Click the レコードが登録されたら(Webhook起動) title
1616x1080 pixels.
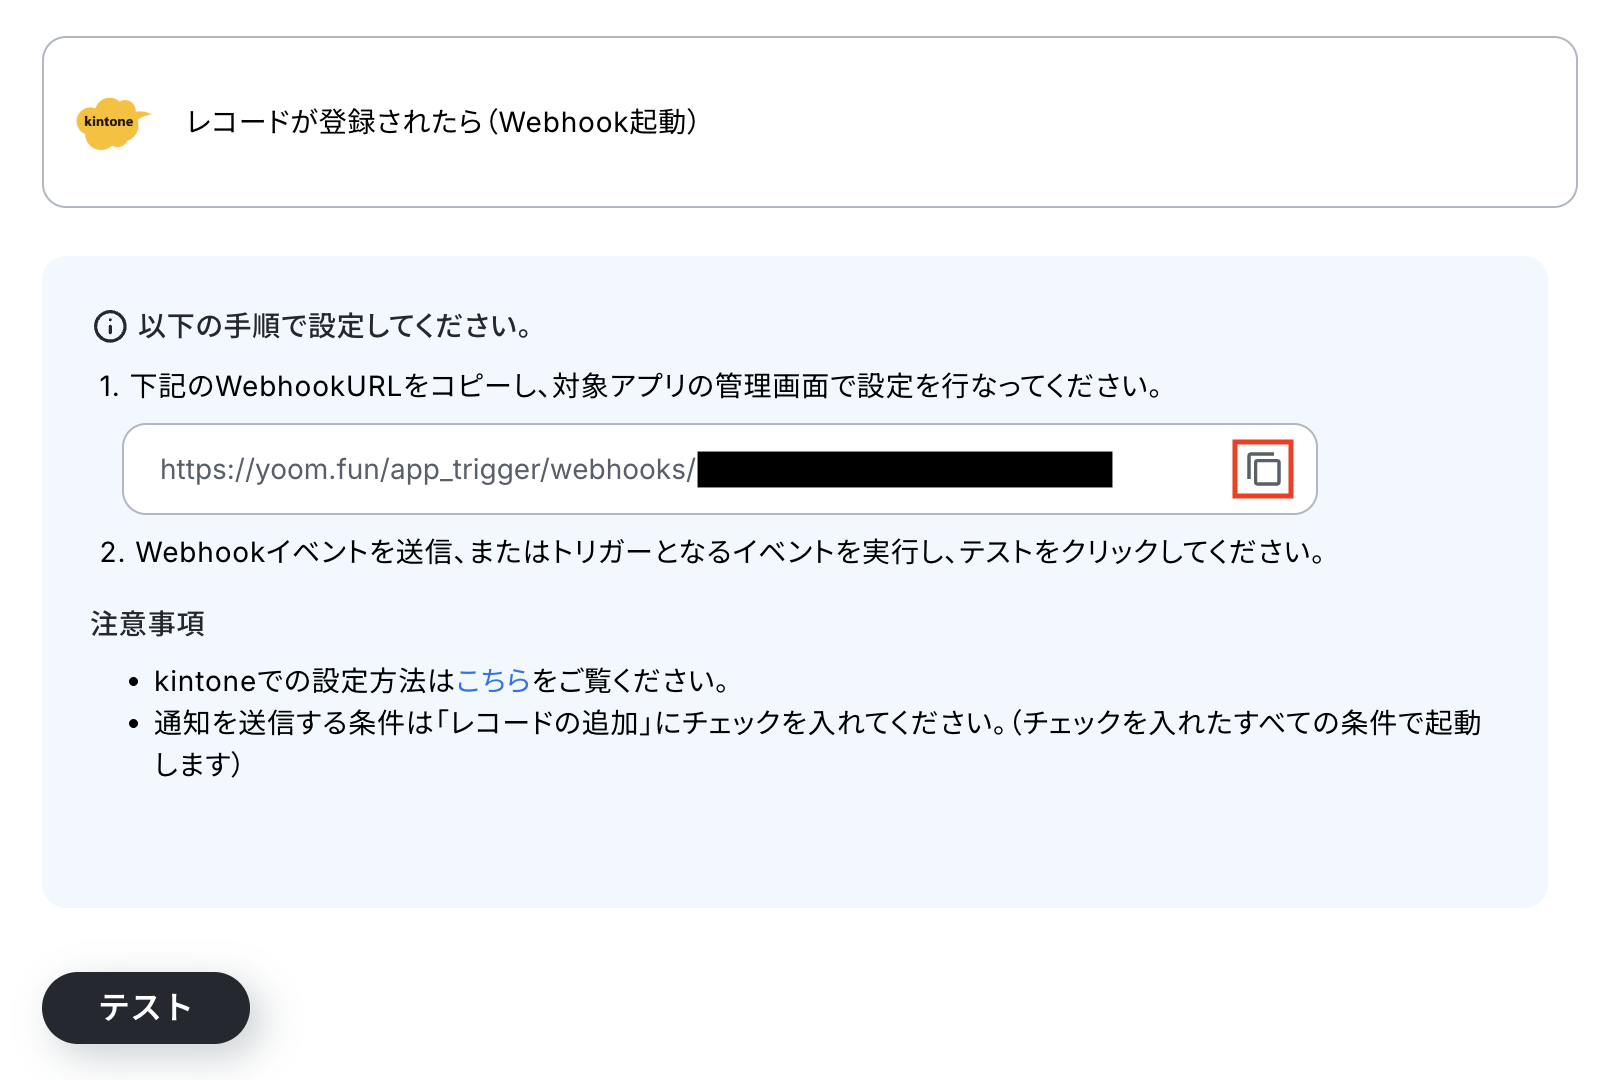coord(442,122)
